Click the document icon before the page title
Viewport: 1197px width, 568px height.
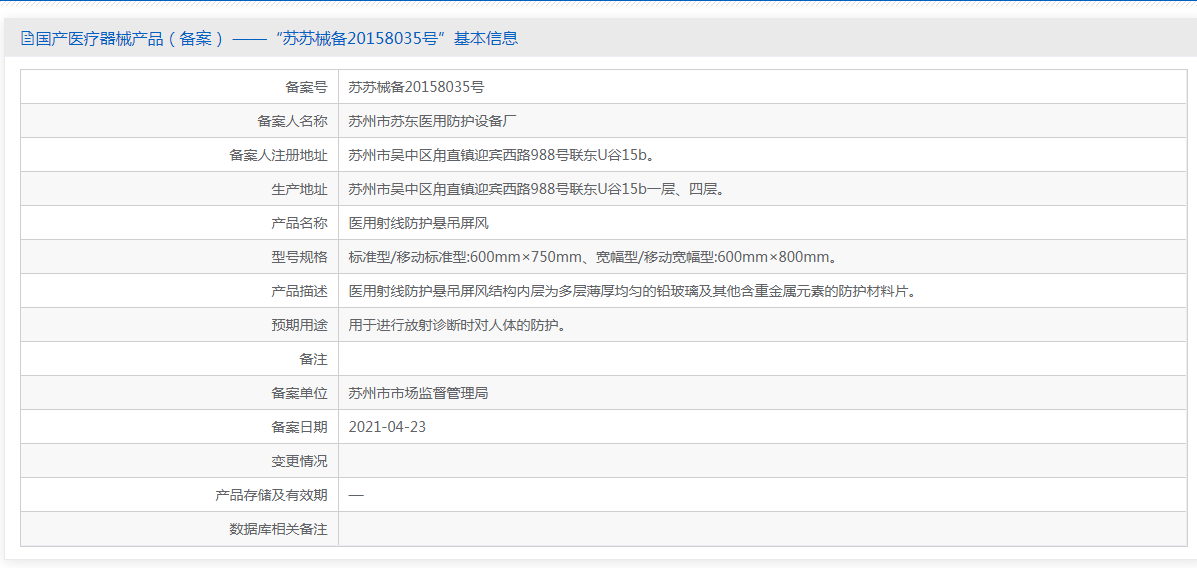[28, 39]
